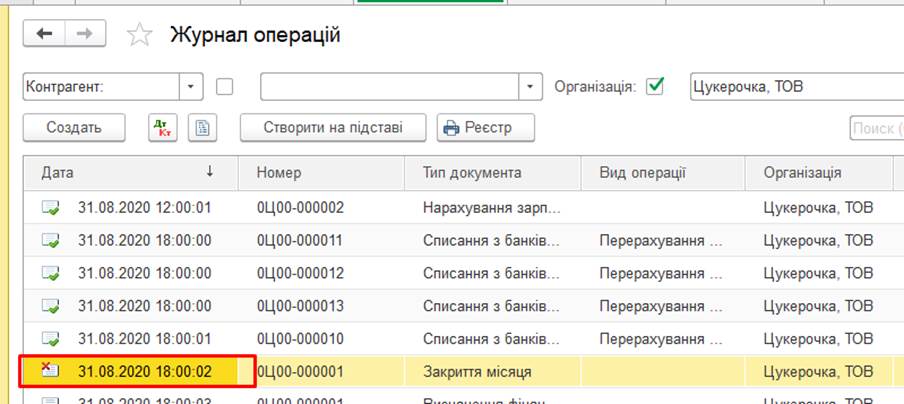This screenshot has height=404, width=904.
Task: Expand the Контрагент filter type dropdown
Action: click(191, 87)
